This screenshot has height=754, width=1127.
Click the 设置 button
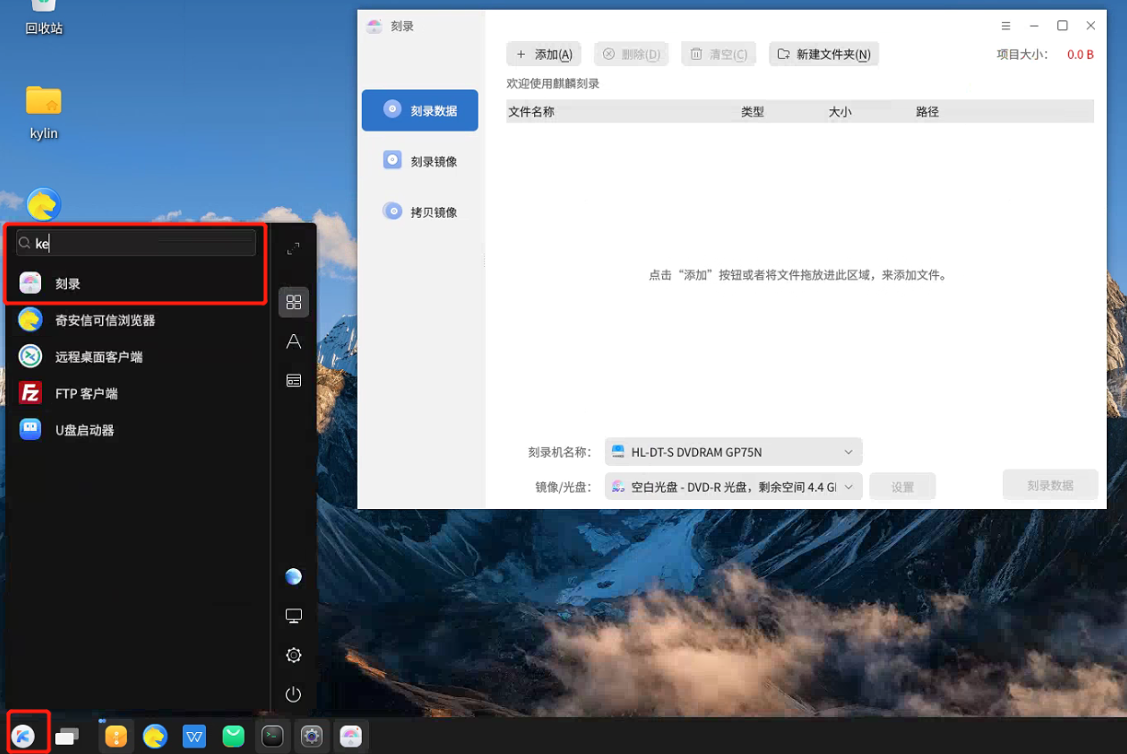point(902,487)
